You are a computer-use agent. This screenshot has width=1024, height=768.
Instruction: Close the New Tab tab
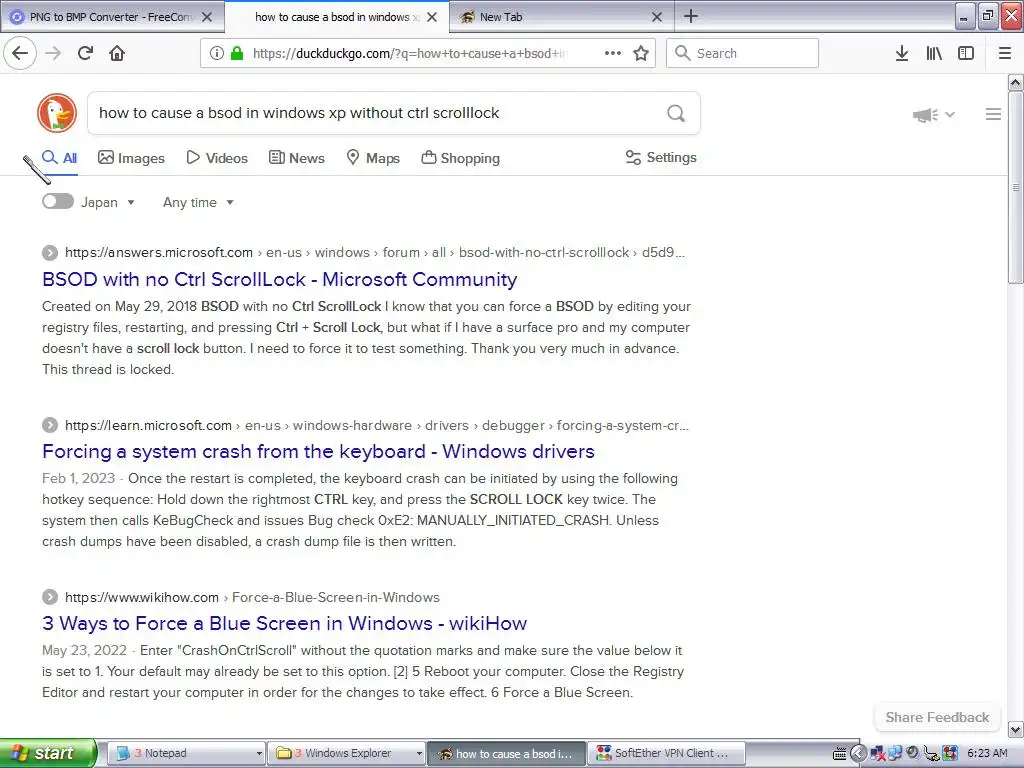coord(657,17)
